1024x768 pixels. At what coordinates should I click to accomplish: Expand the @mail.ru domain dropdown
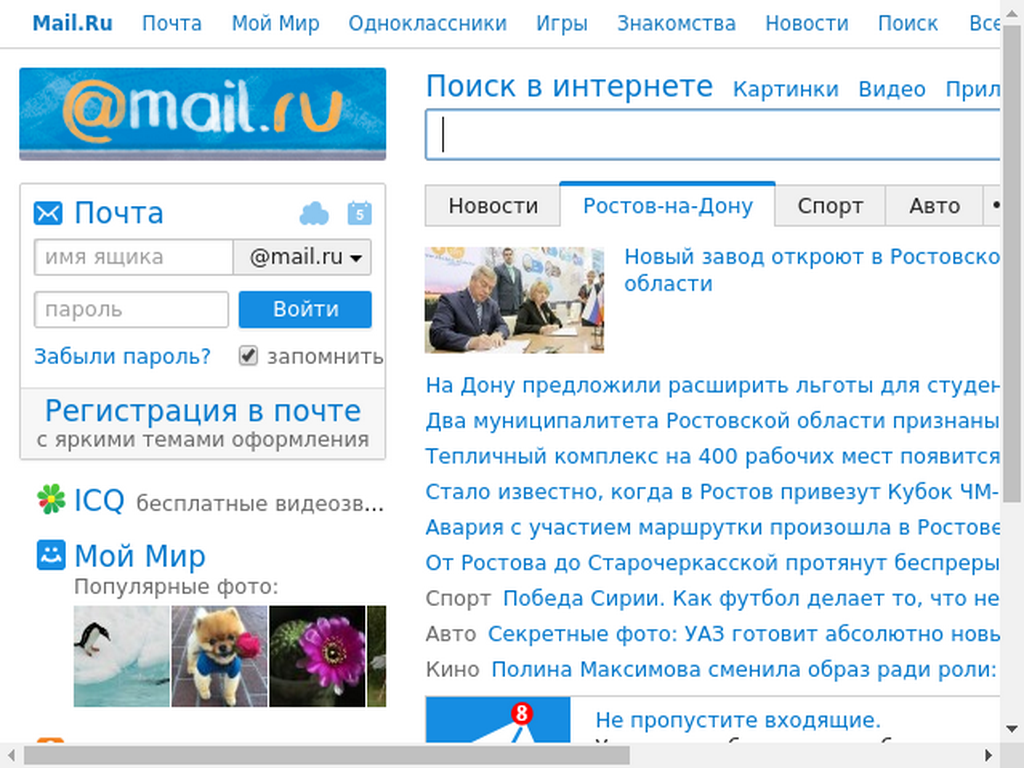[x=302, y=257]
